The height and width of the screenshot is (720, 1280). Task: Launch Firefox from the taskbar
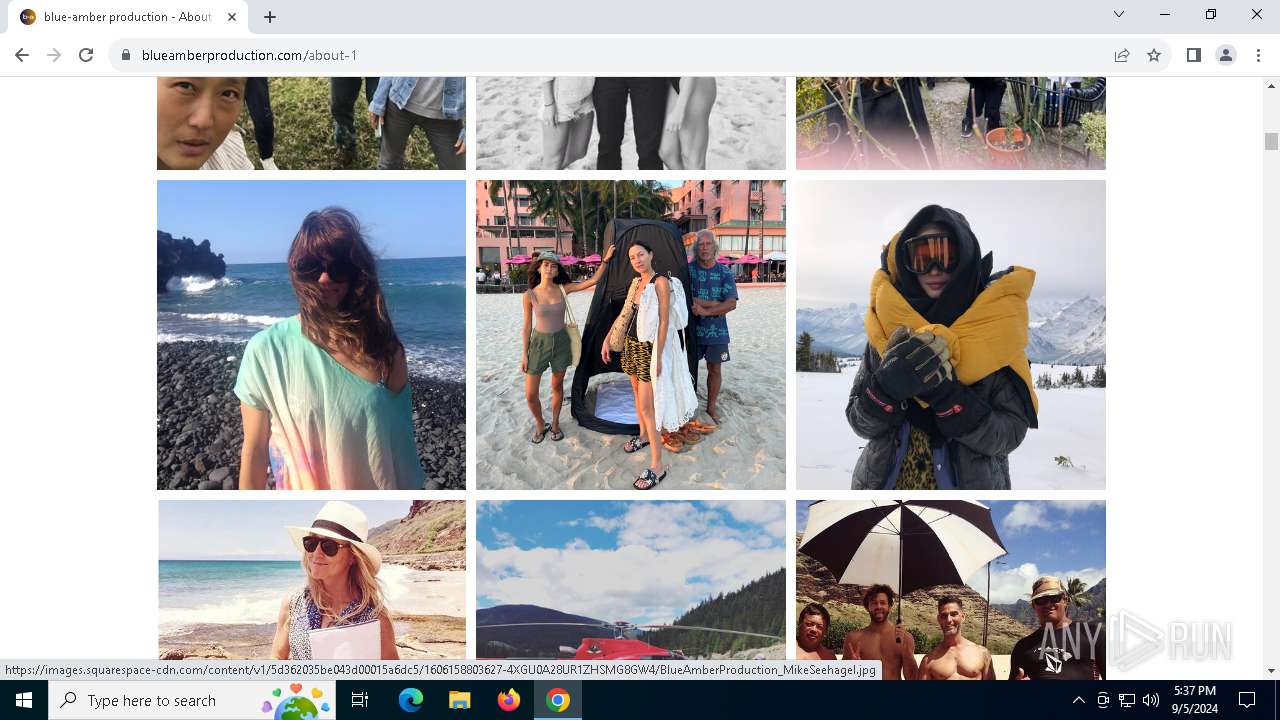[x=508, y=700]
